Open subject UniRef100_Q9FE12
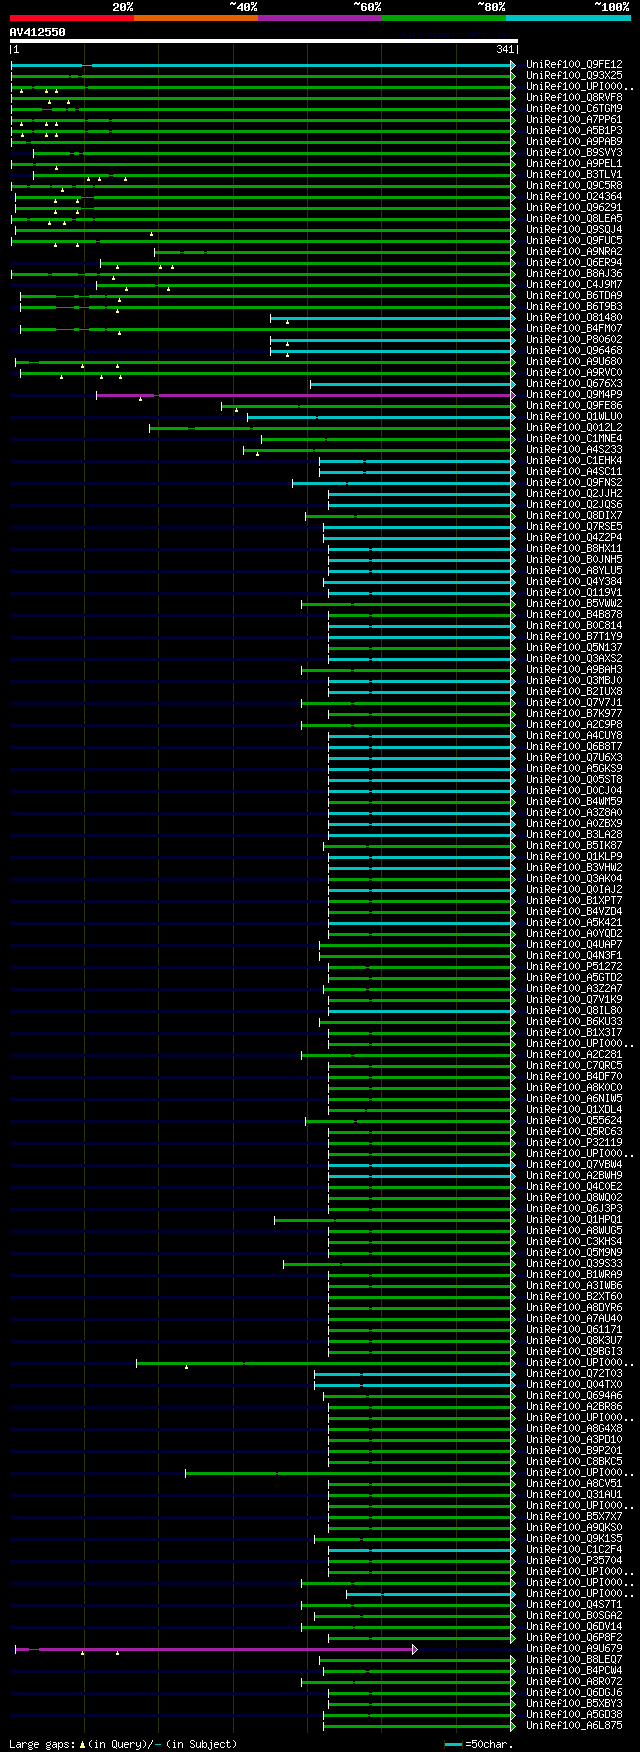The width and height of the screenshot is (640, 1752). (x=574, y=65)
